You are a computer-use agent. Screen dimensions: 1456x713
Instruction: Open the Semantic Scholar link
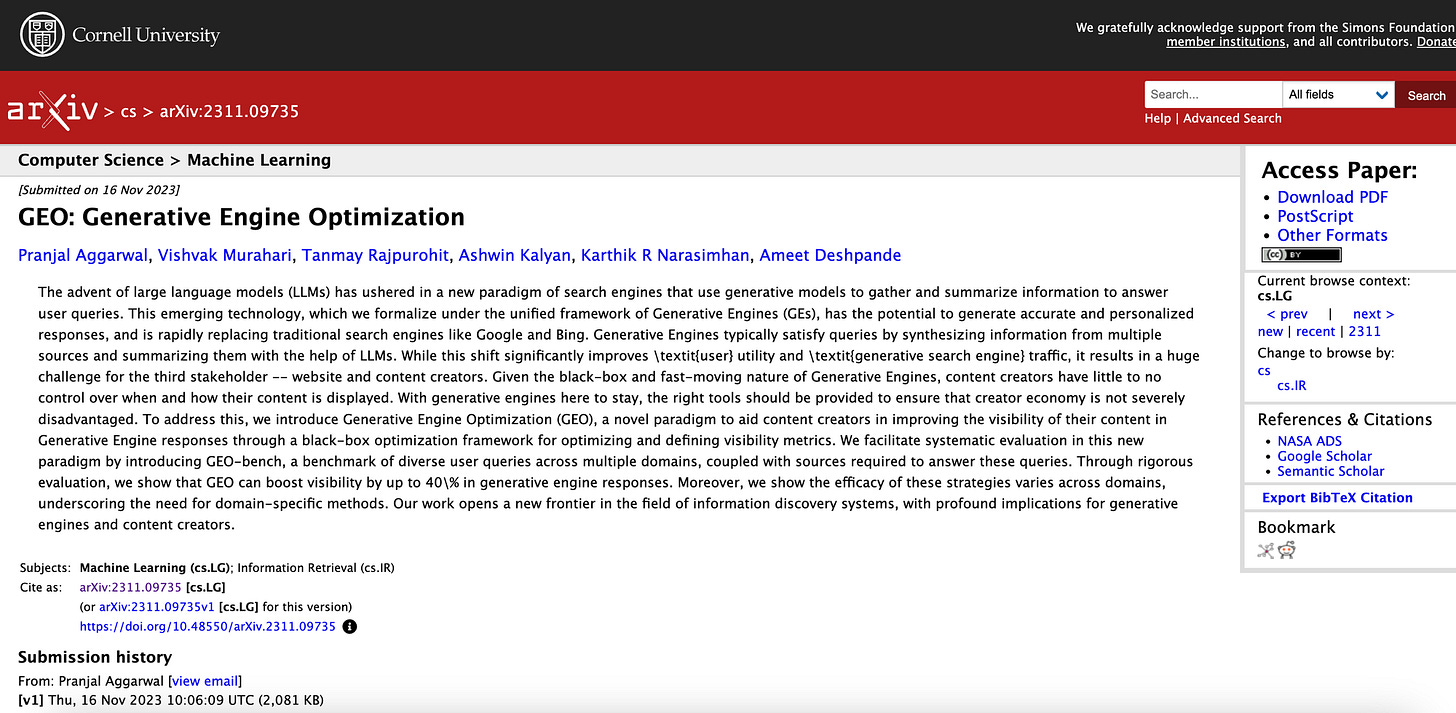(1330, 471)
